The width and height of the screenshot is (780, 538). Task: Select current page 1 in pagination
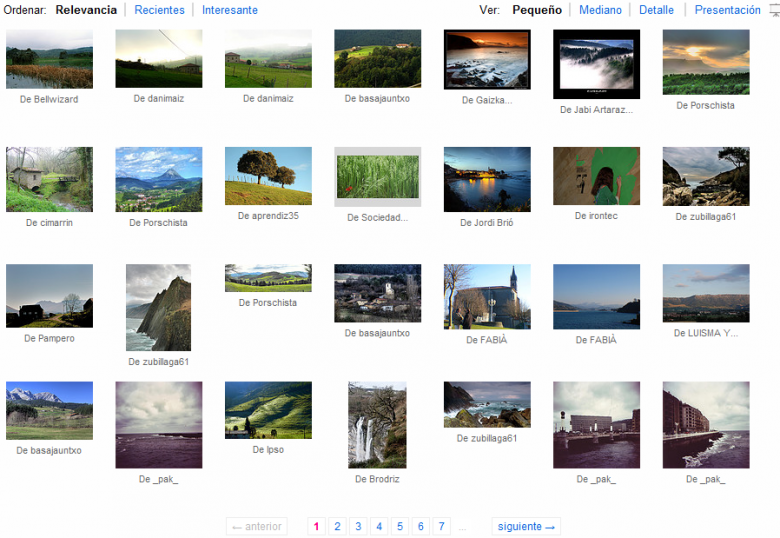click(x=316, y=526)
